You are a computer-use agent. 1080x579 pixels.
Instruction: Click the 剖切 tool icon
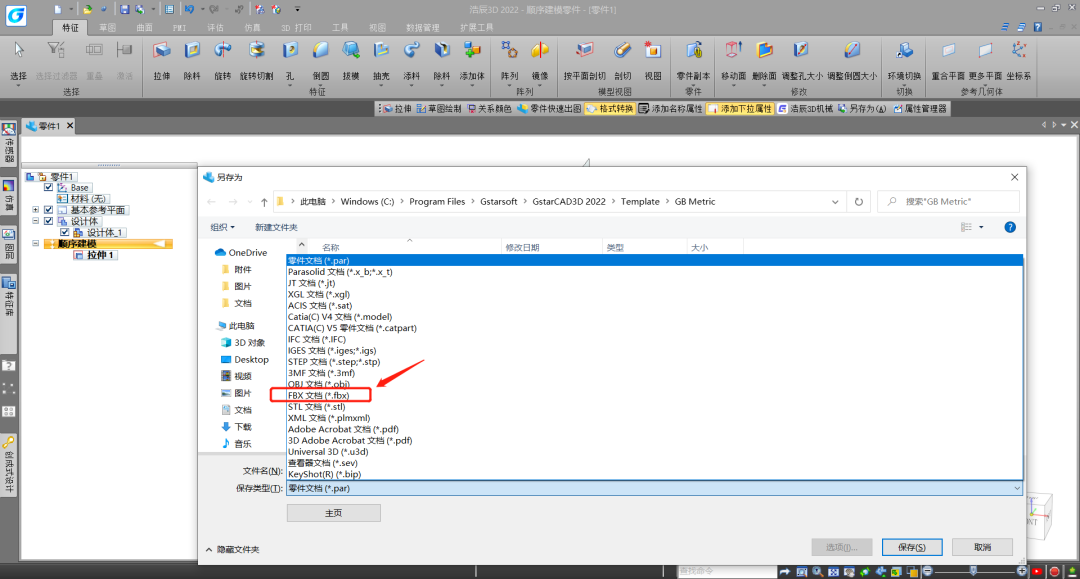623,51
